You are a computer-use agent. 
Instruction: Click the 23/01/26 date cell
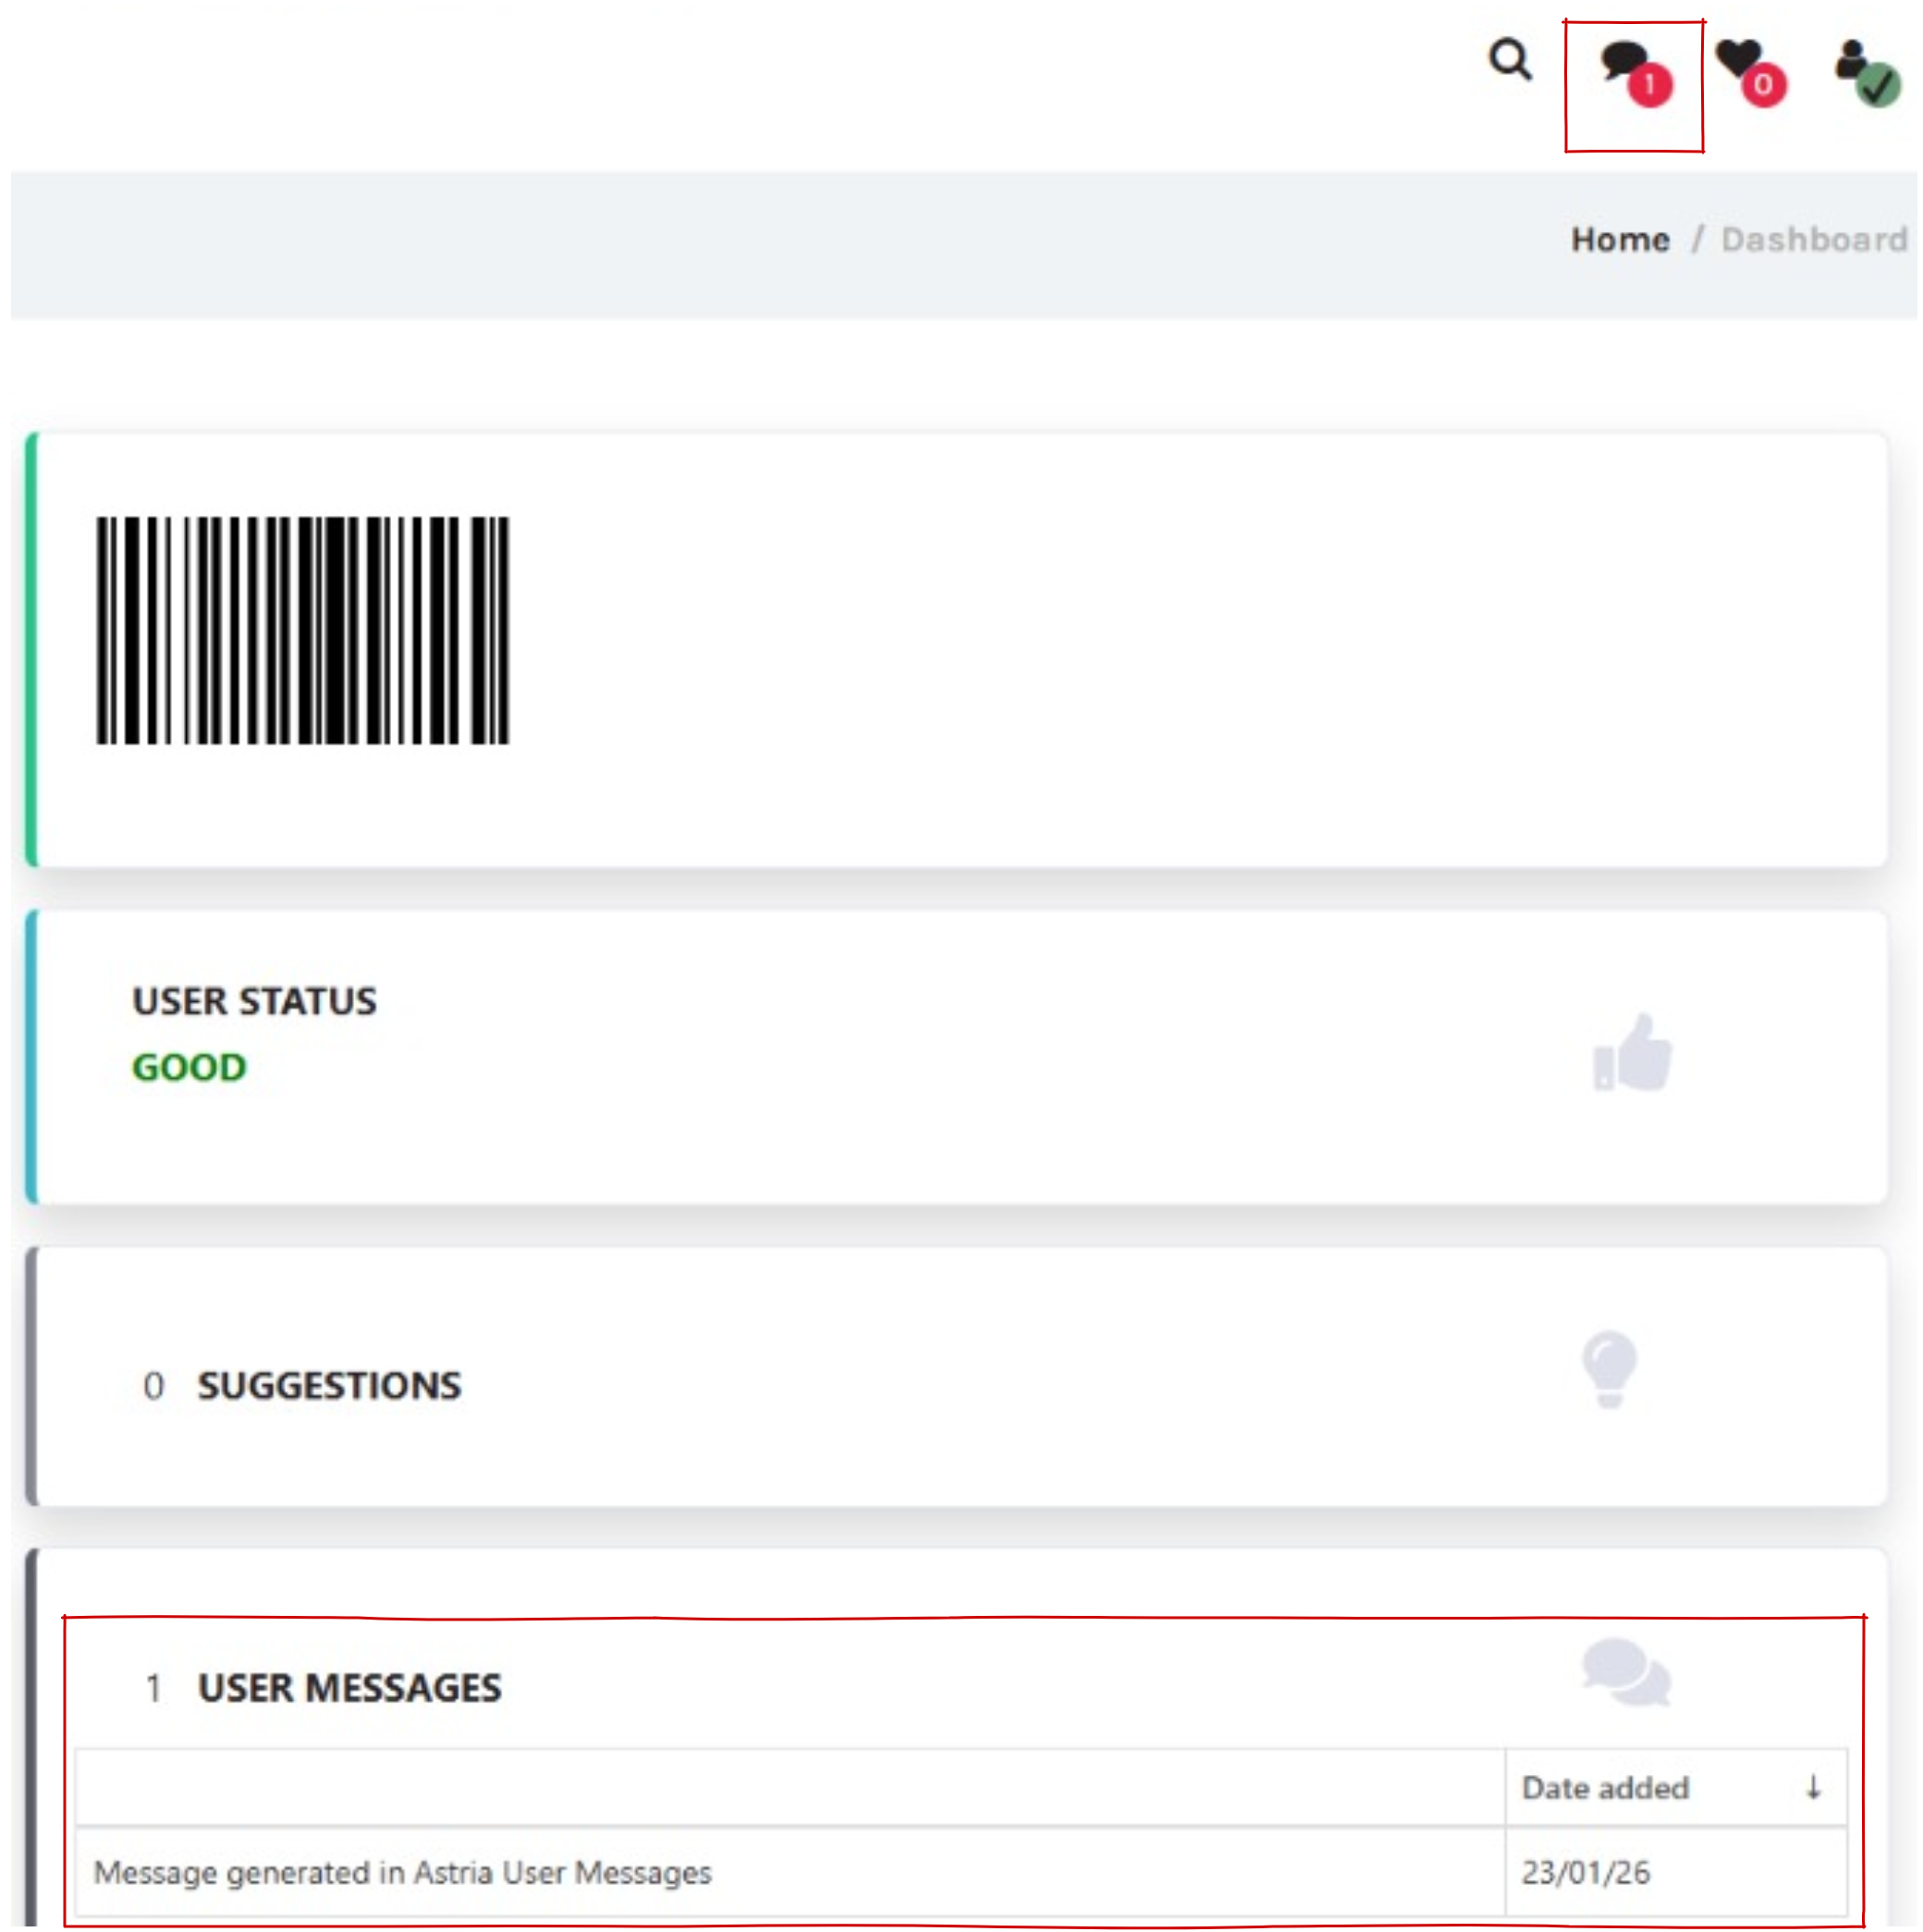tap(1585, 1872)
